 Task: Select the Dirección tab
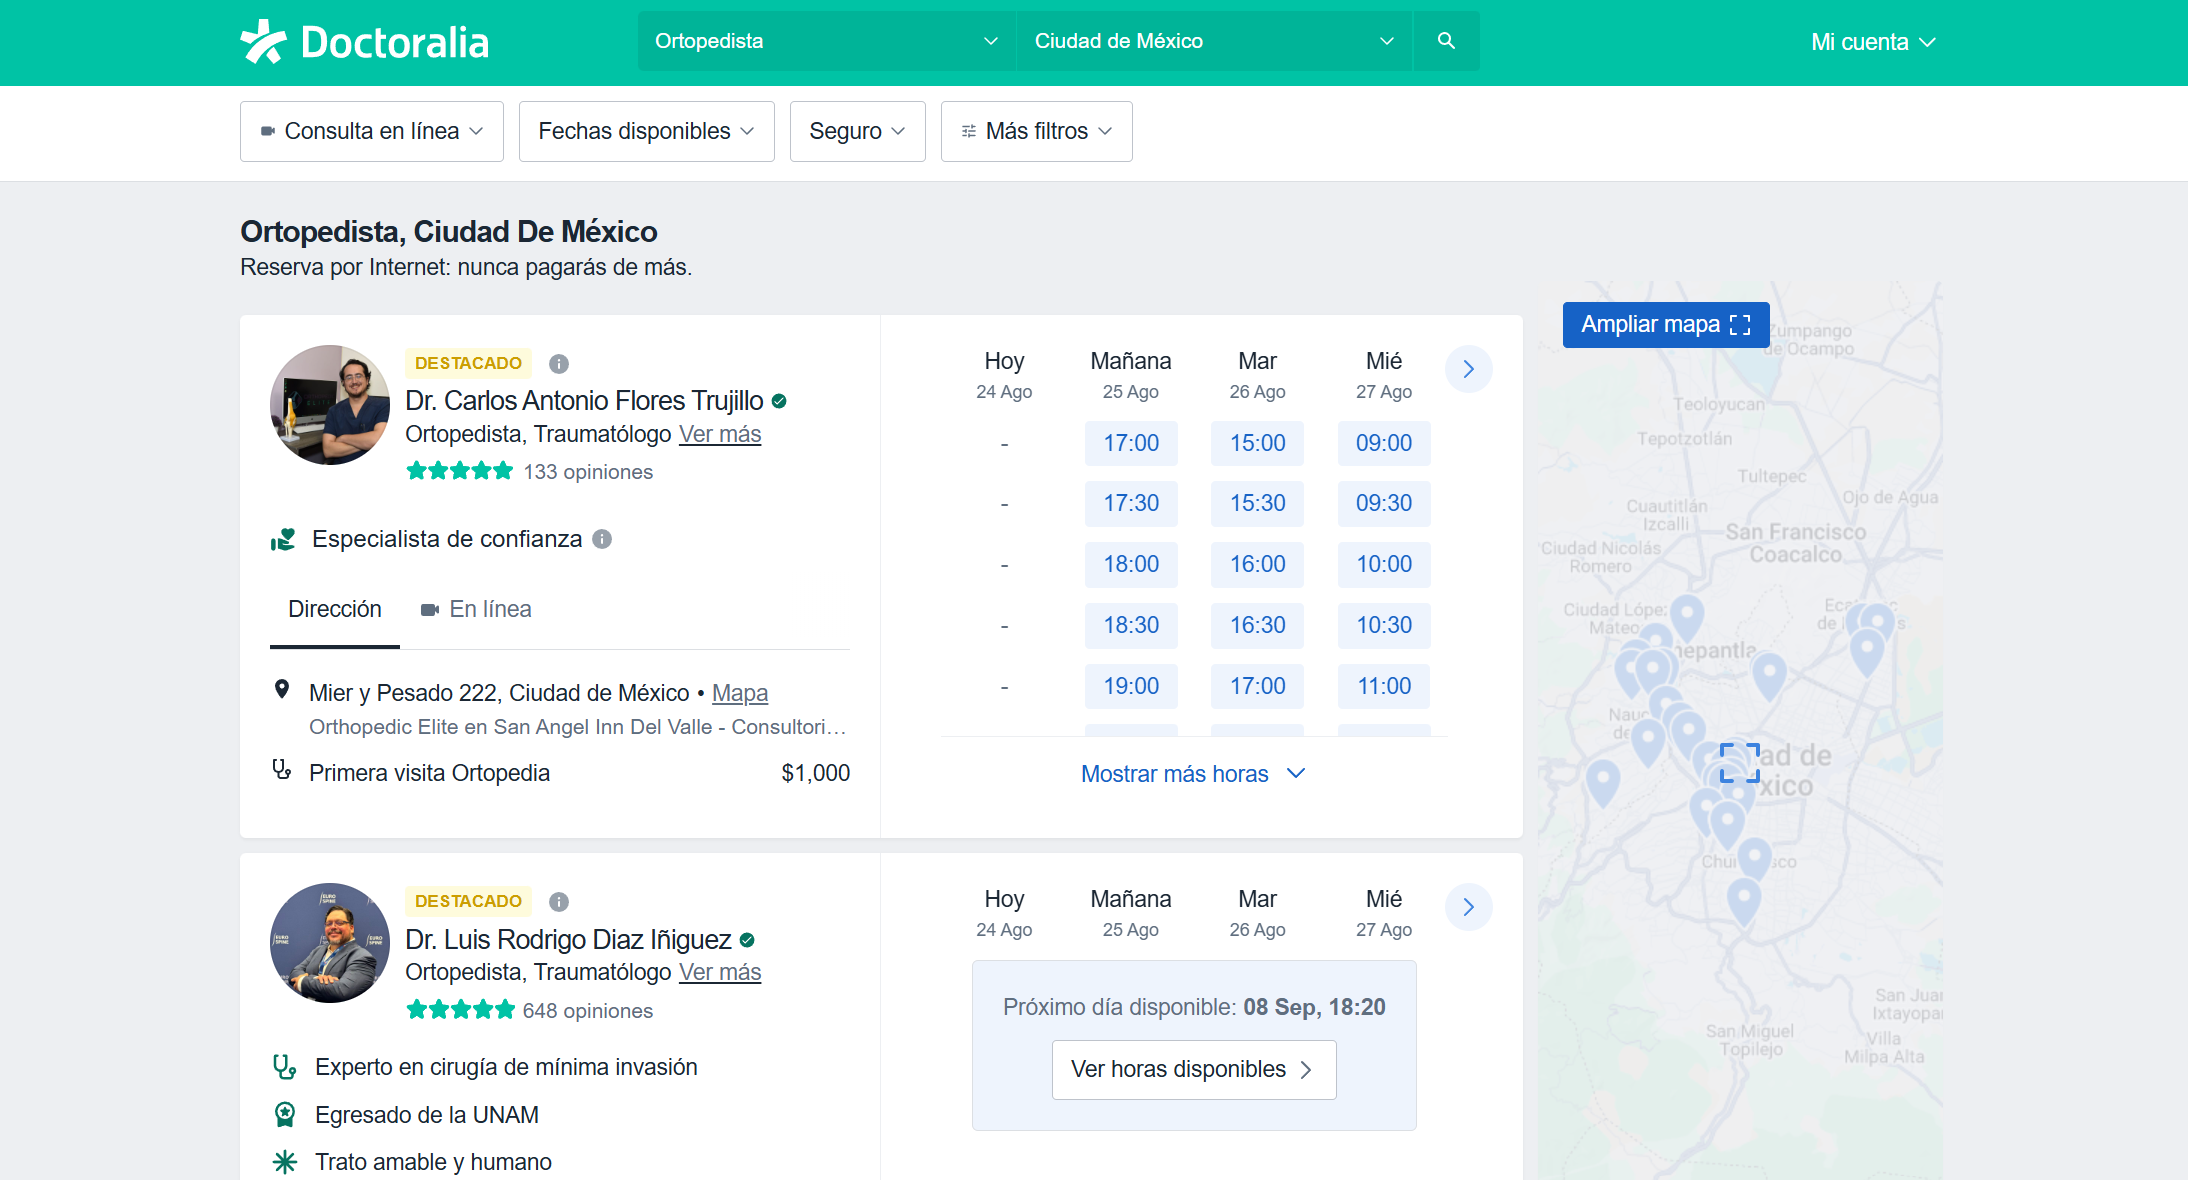[x=334, y=609]
